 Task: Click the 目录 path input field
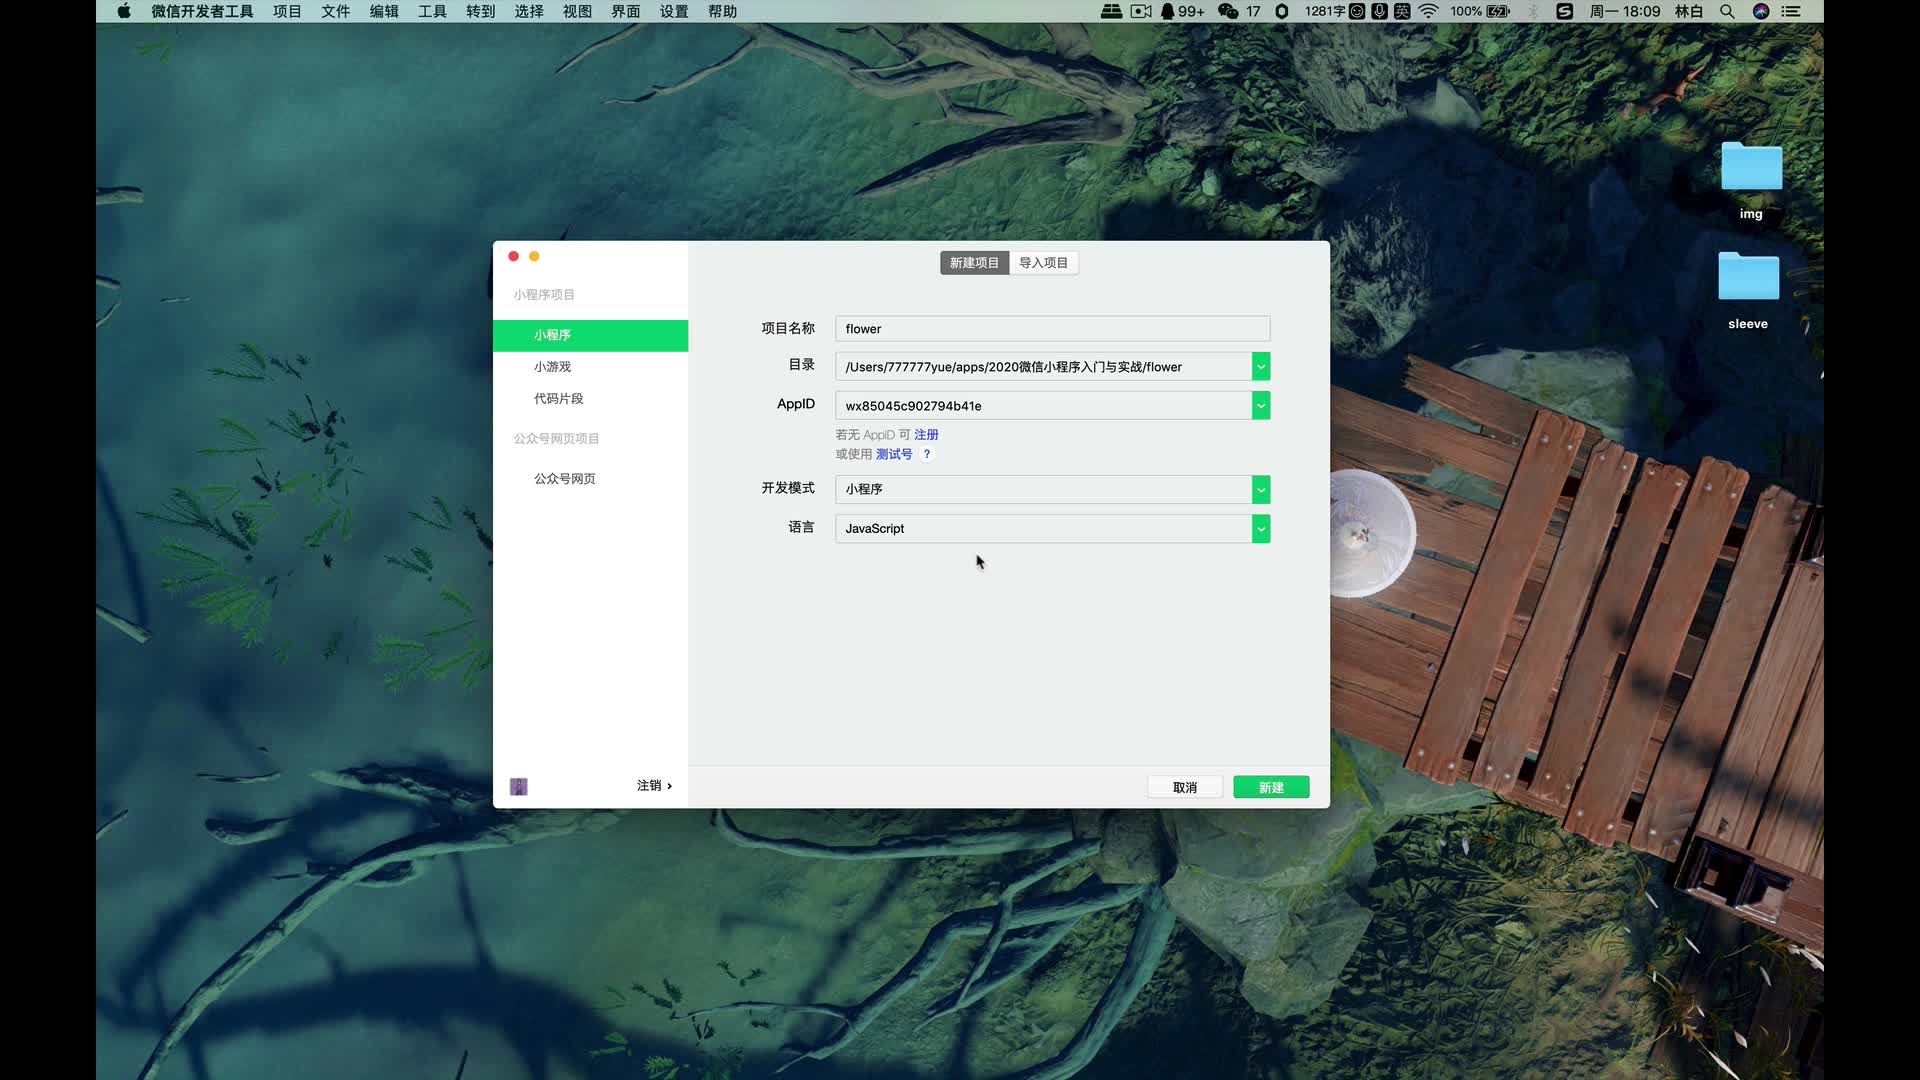tap(1043, 366)
